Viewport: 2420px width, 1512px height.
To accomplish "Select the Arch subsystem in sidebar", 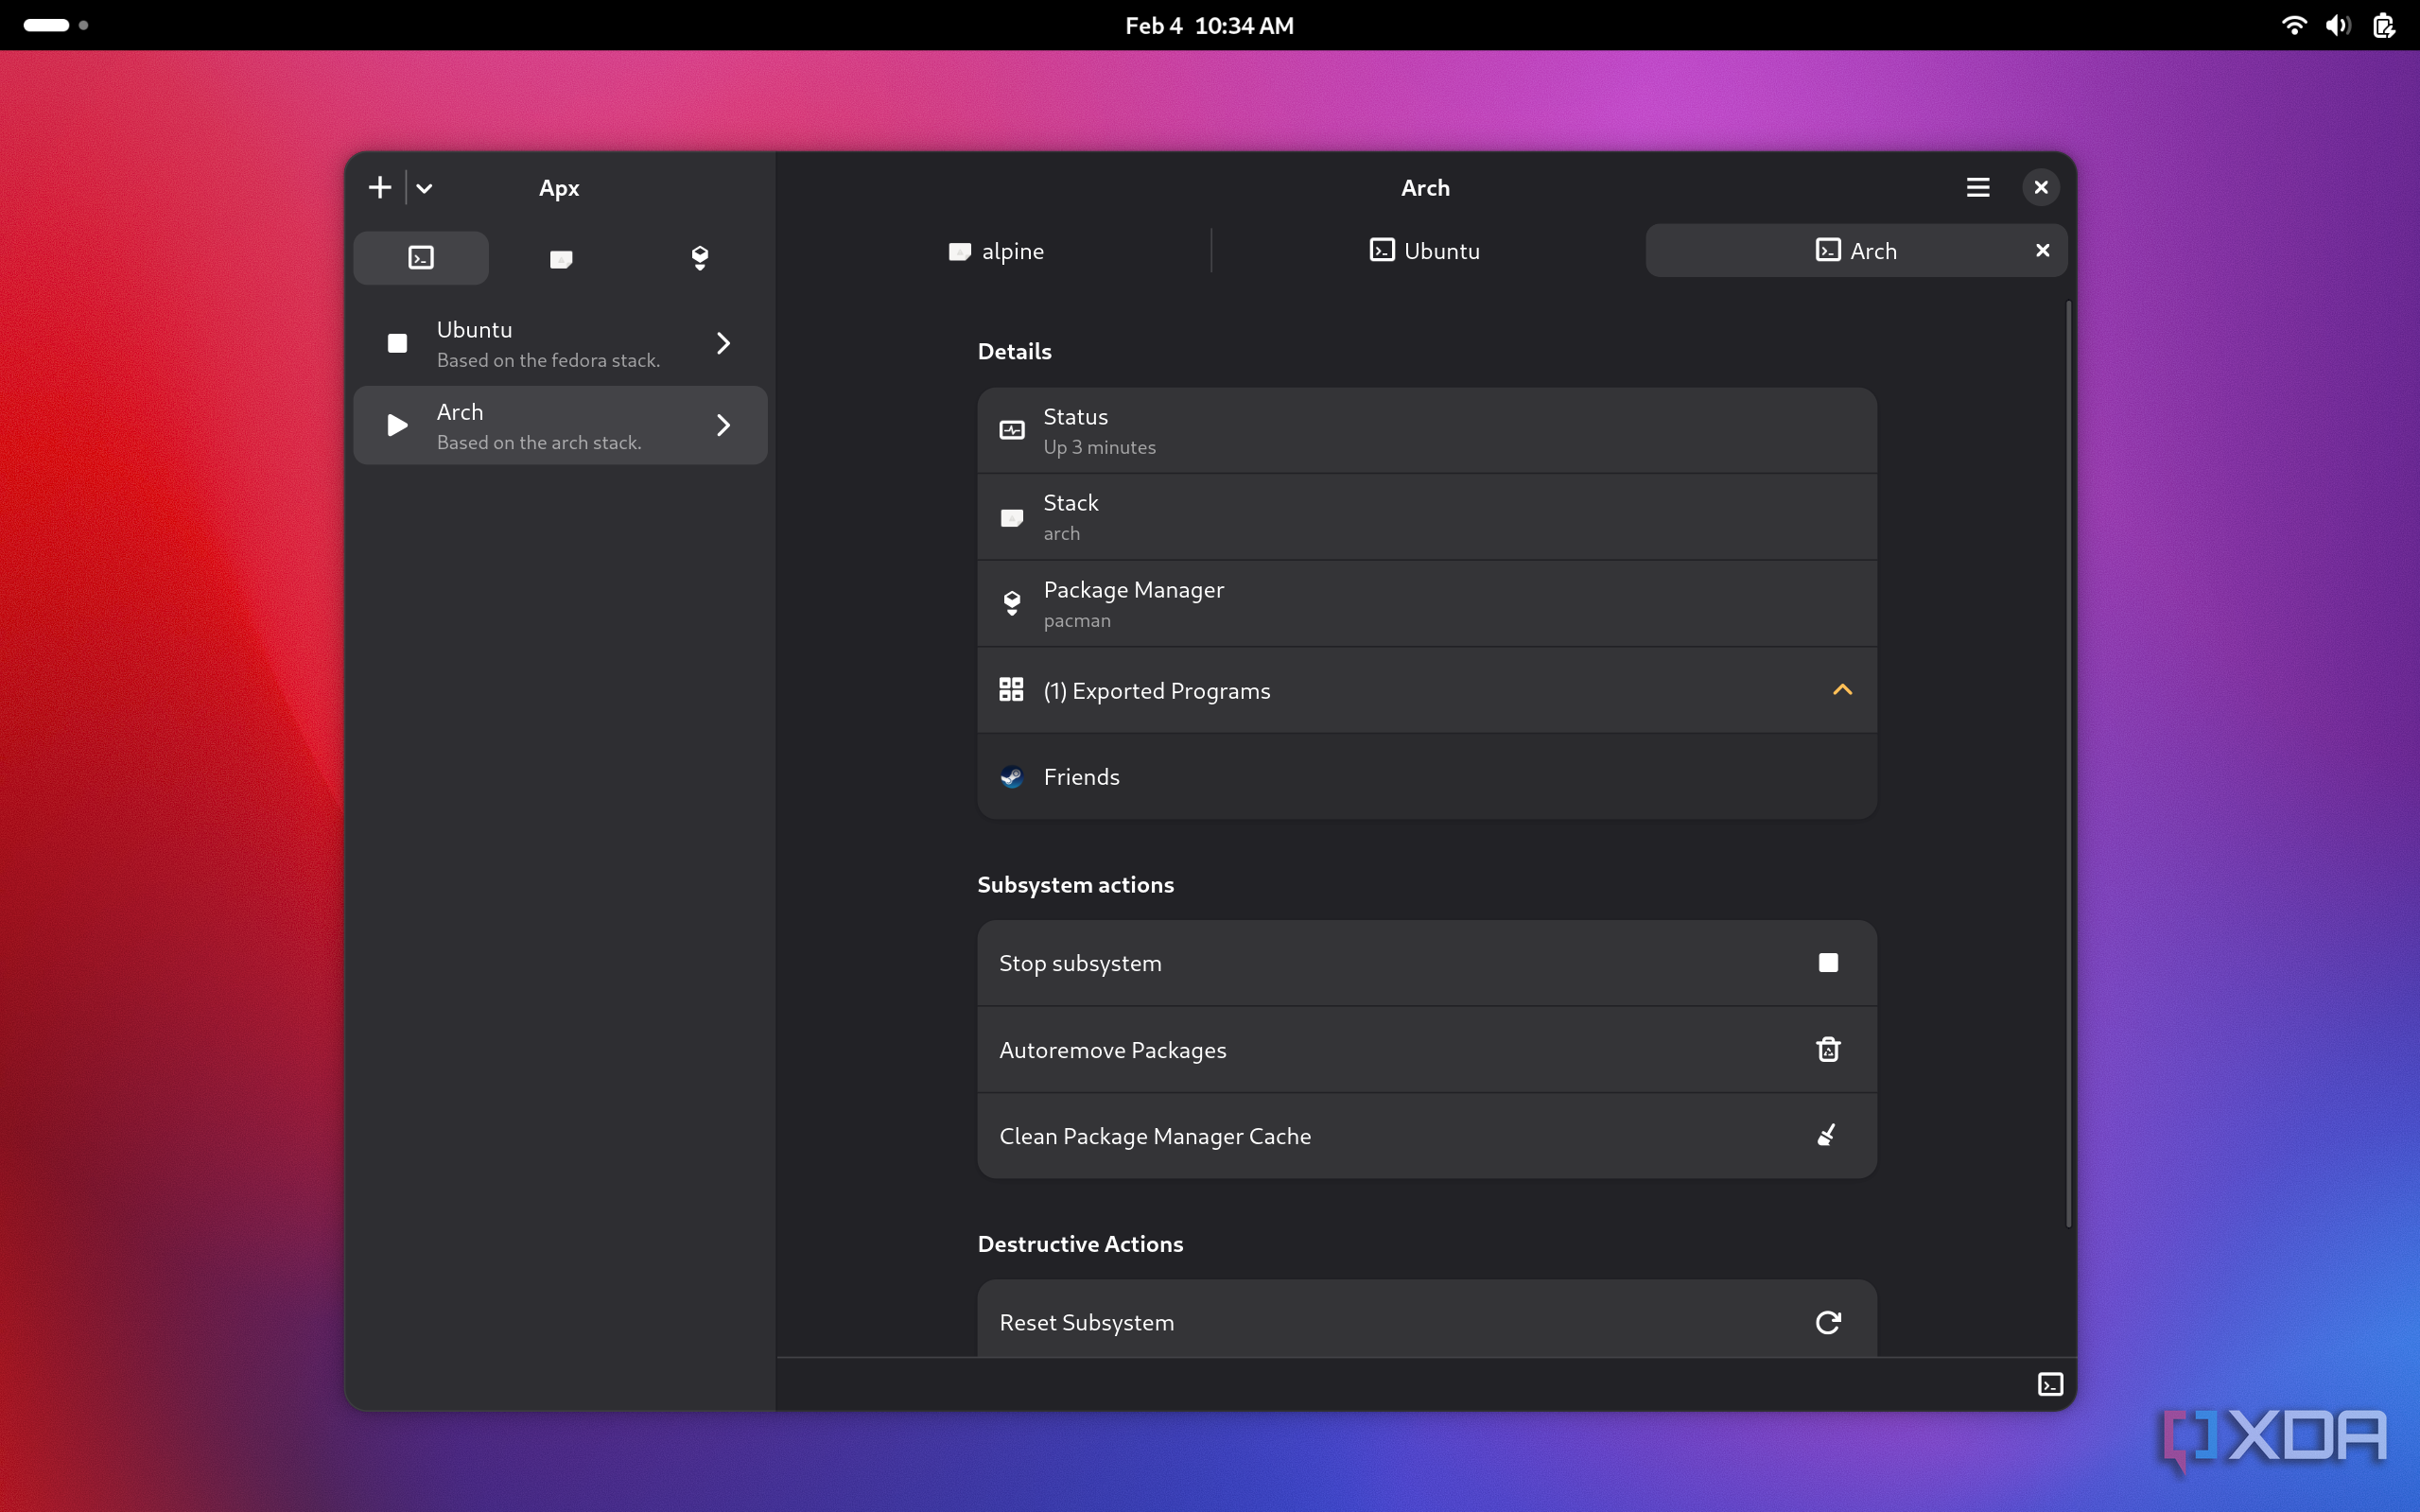I will [561, 425].
